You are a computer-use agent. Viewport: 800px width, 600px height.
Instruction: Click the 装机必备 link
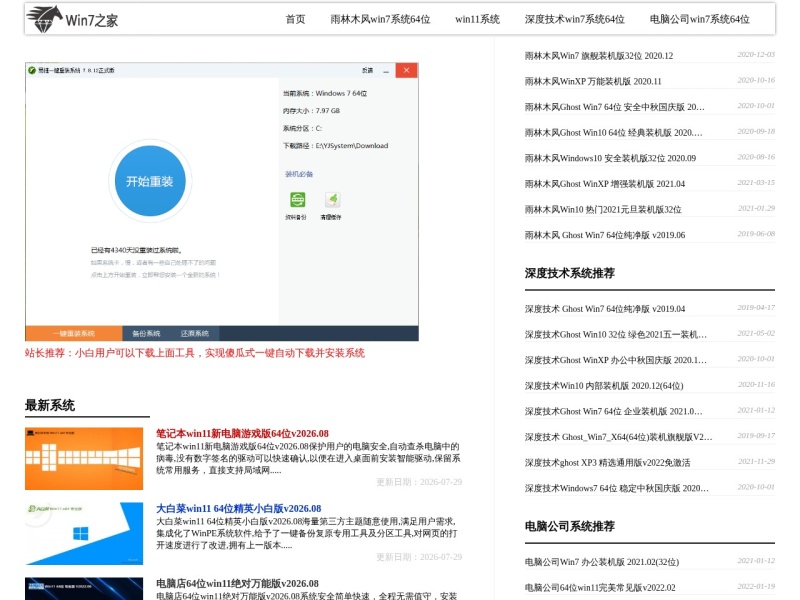click(x=299, y=174)
